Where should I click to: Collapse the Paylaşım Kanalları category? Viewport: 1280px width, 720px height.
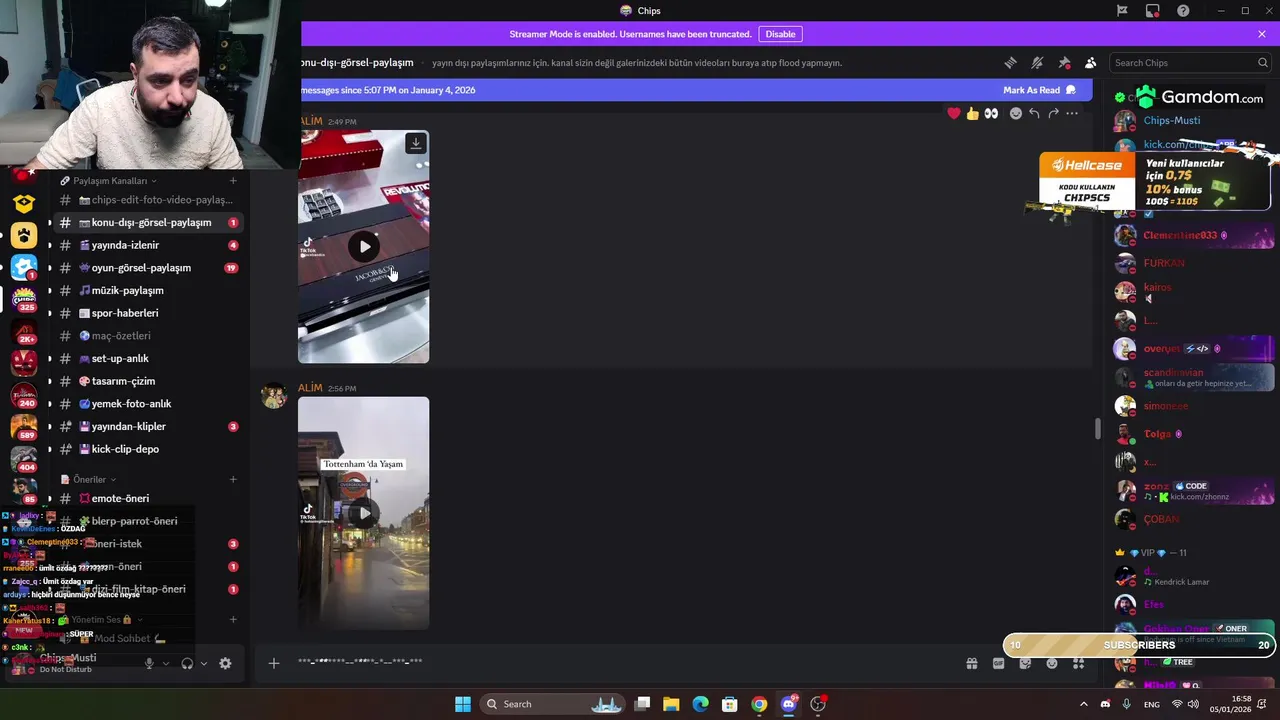click(x=115, y=181)
